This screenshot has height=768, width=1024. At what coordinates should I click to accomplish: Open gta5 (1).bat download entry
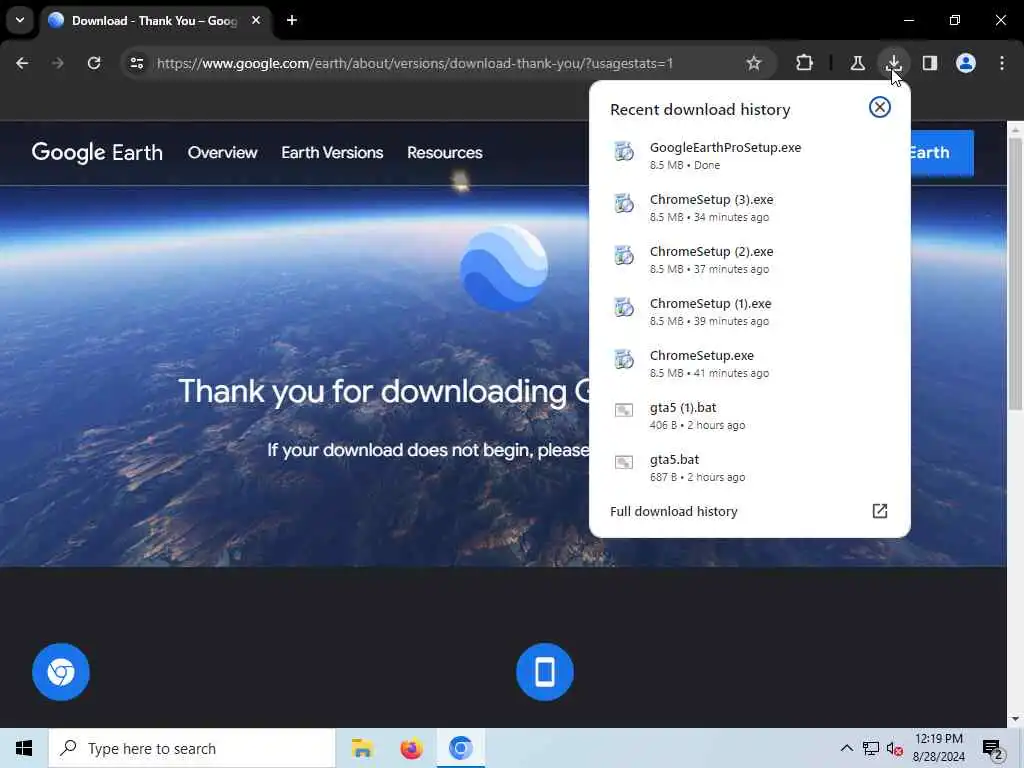coord(749,416)
